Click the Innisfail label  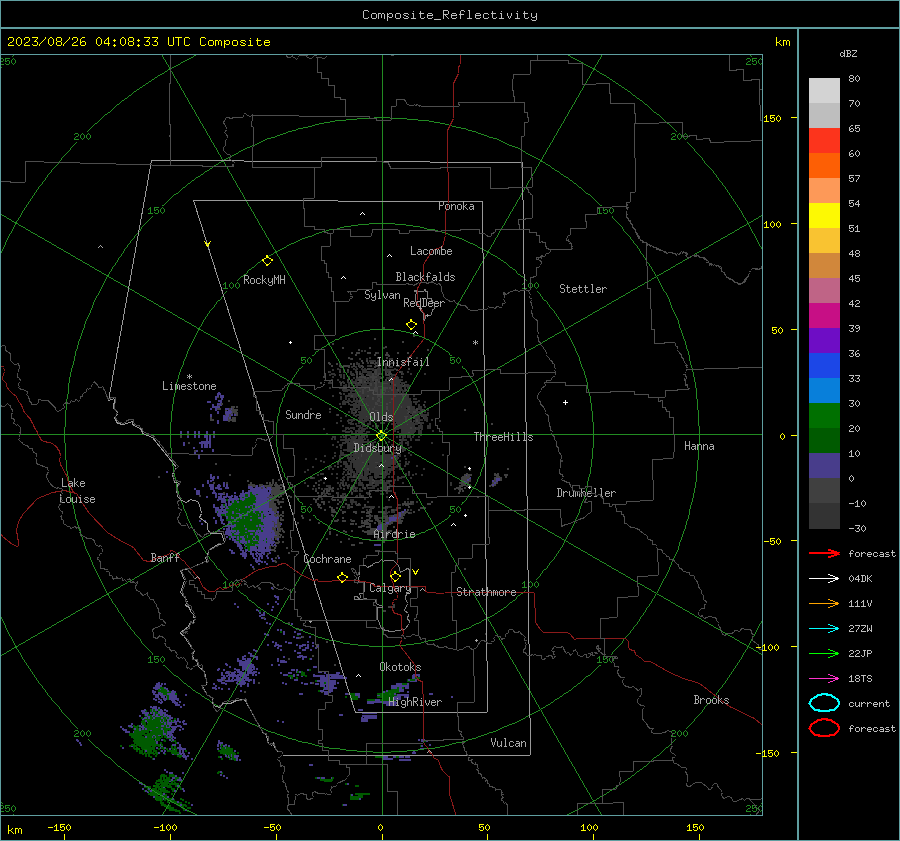[403, 362]
